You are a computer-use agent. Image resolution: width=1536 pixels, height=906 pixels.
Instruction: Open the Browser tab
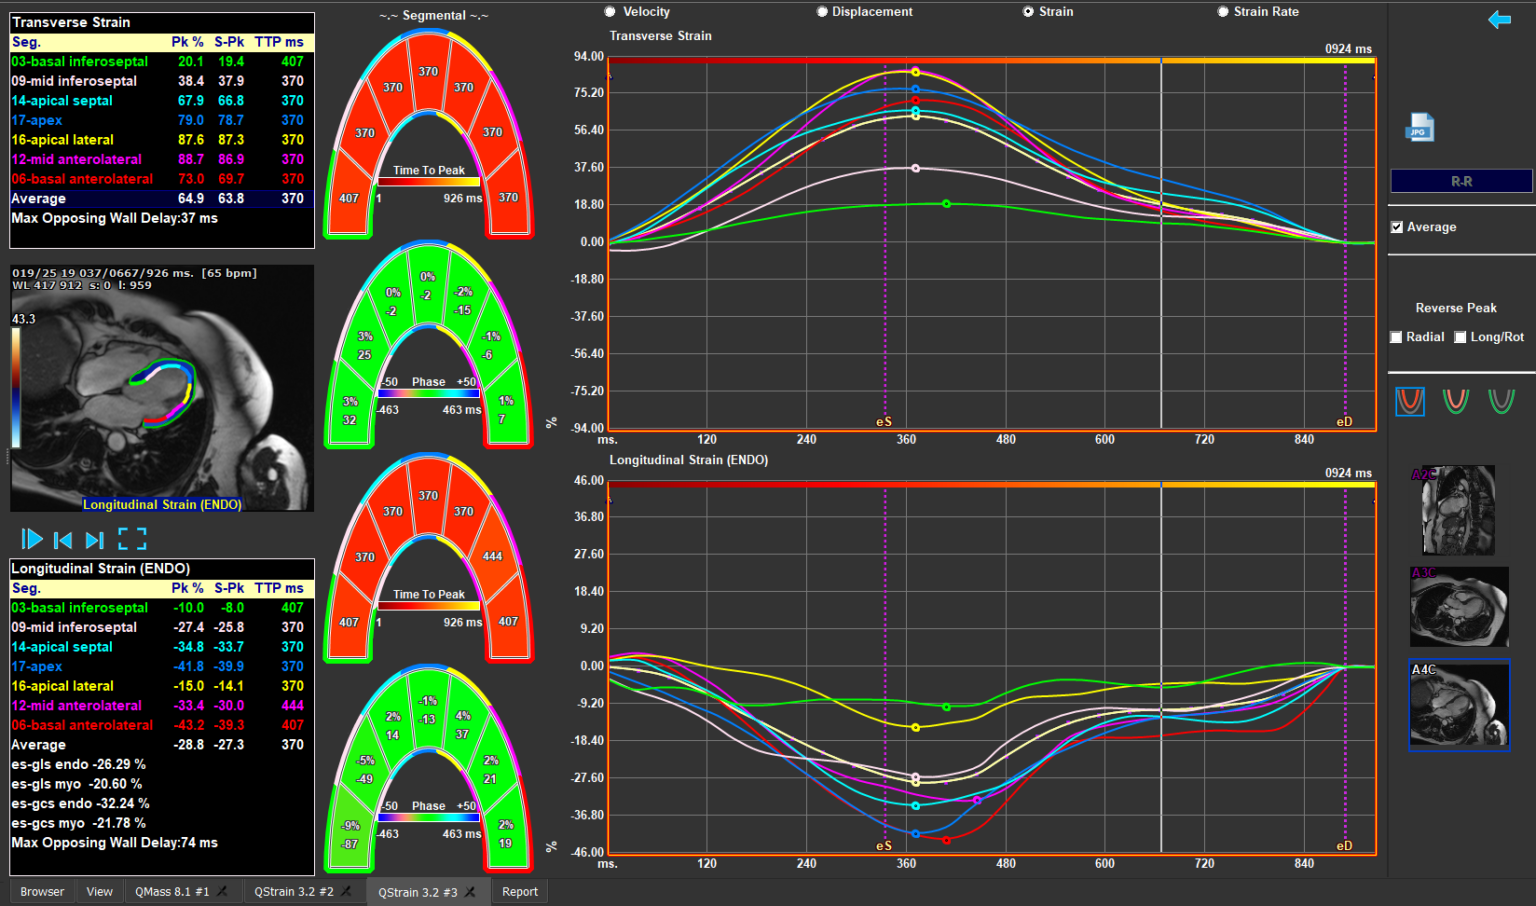[42, 891]
